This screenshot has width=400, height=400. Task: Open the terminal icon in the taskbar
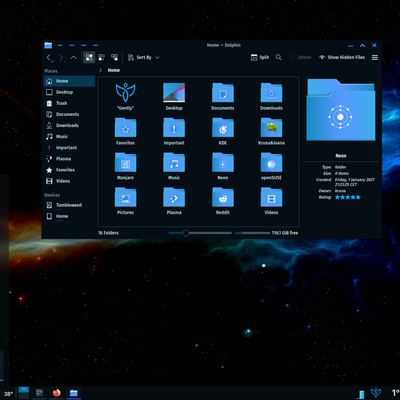pyautogui.click(x=40, y=393)
